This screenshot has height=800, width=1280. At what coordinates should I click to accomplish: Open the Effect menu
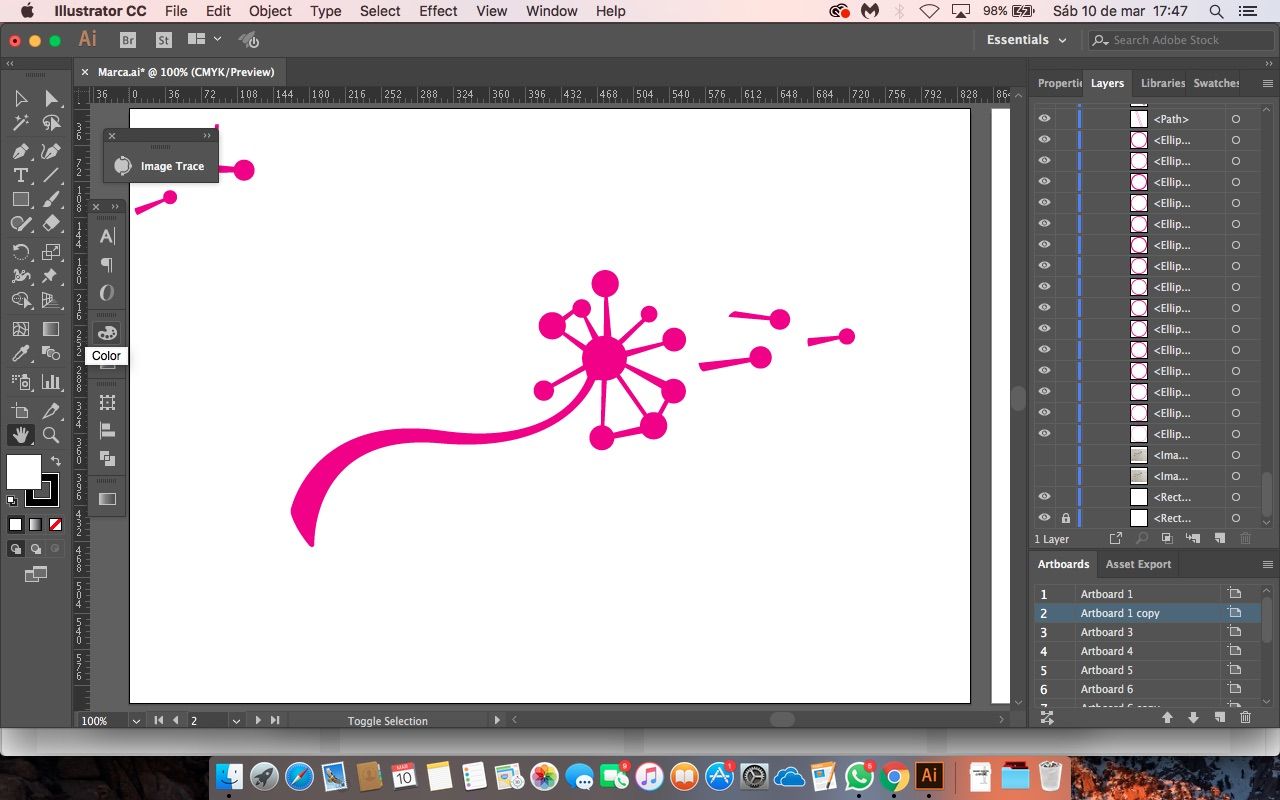[438, 11]
